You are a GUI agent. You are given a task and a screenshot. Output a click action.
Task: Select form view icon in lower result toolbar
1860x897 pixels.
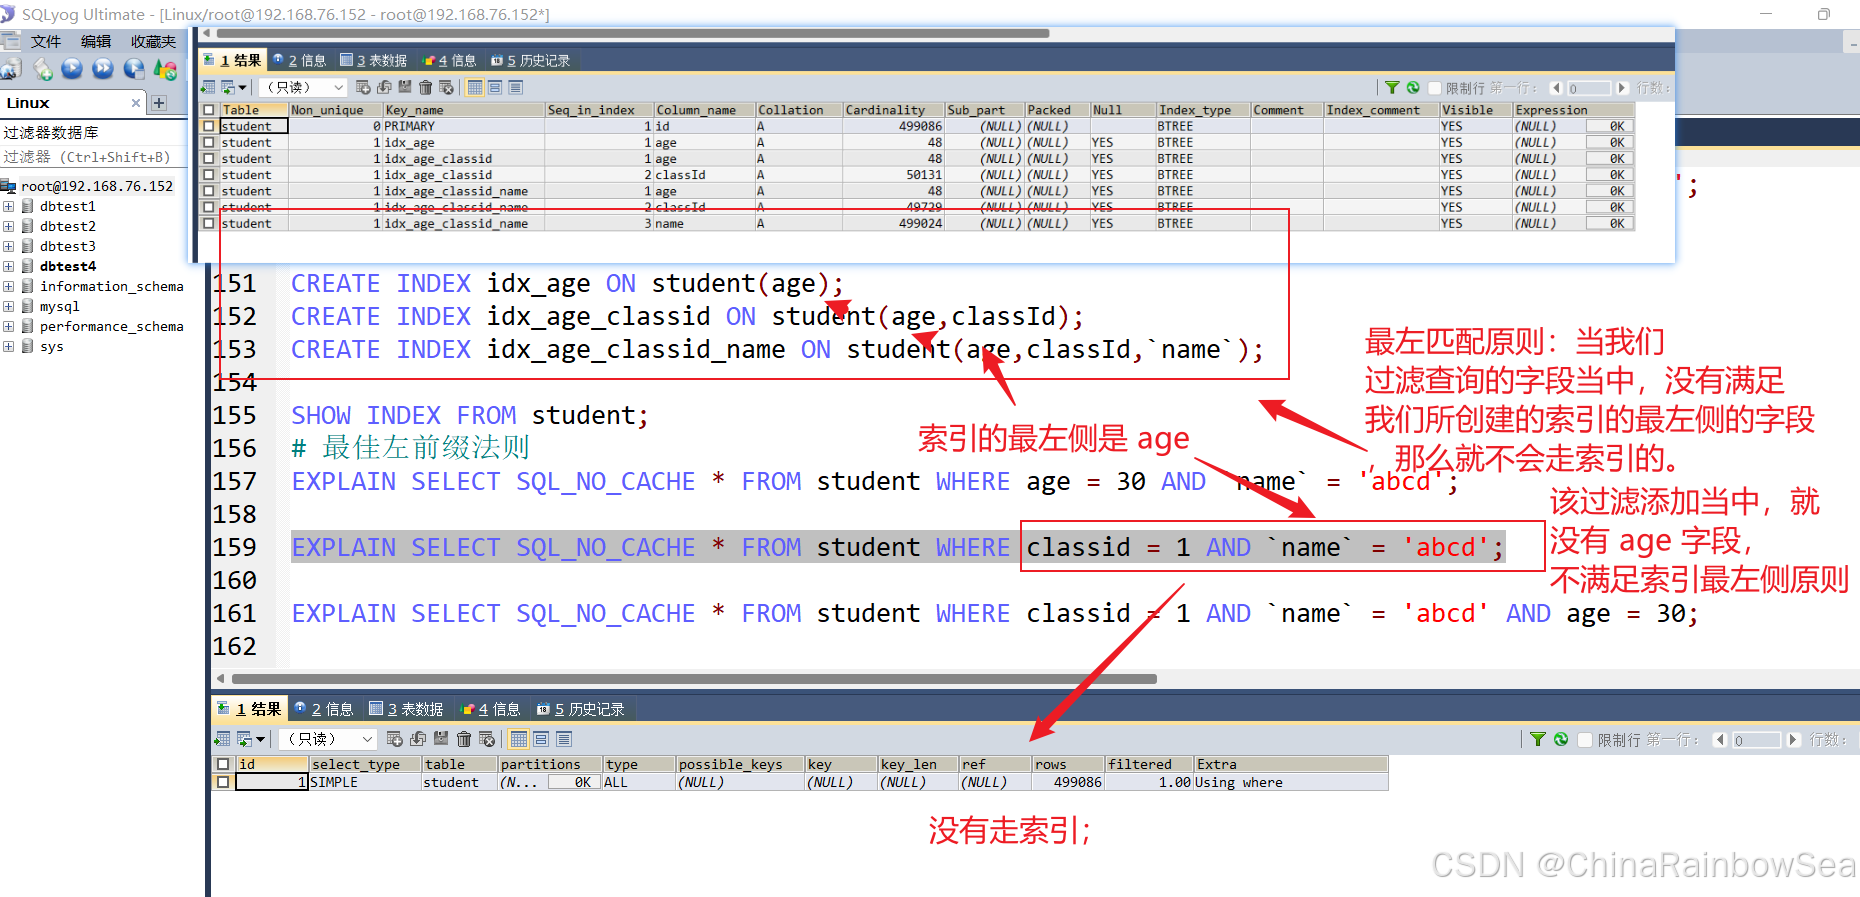pos(541,739)
